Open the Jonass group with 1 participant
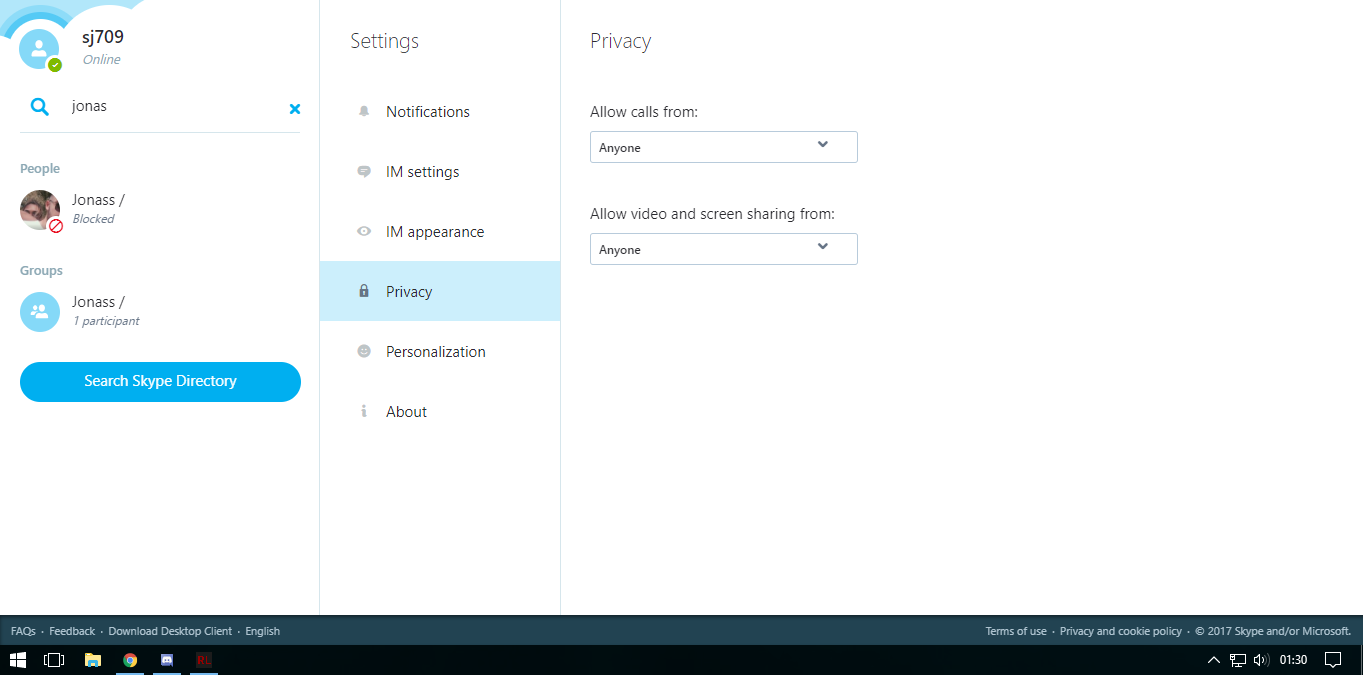Image resolution: width=1363 pixels, height=675 pixels. tap(160, 312)
